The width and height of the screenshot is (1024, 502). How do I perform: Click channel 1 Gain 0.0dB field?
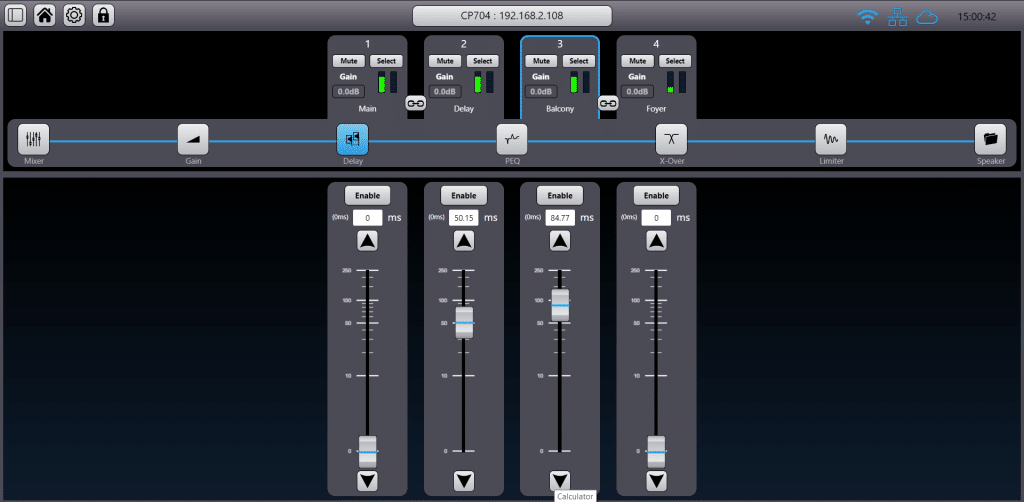[349, 91]
